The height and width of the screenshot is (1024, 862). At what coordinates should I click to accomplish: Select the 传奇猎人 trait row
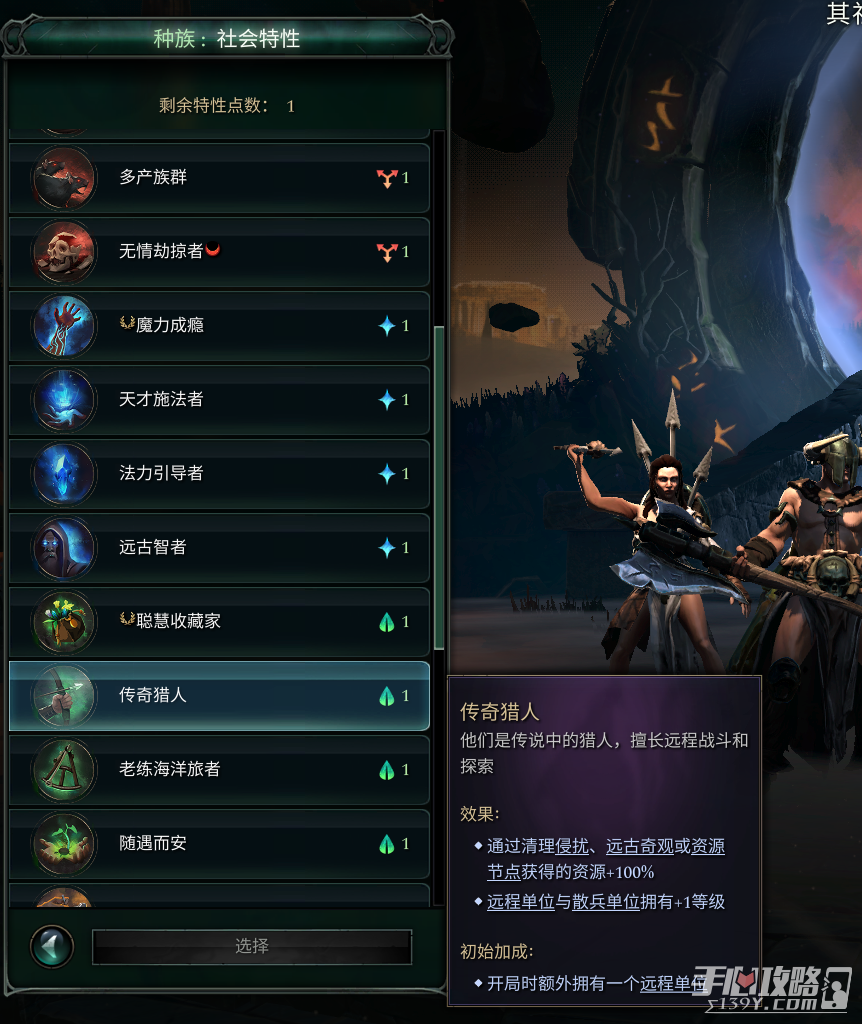219,696
